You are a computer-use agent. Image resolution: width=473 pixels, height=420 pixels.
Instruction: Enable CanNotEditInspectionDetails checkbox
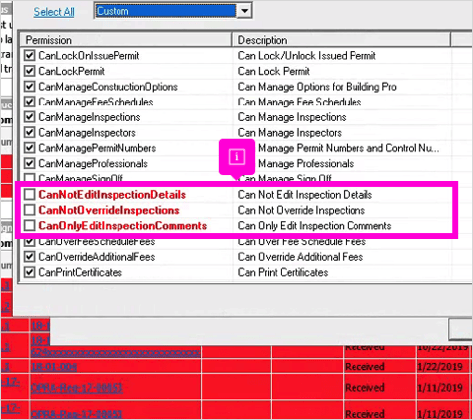(x=30, y=194)
